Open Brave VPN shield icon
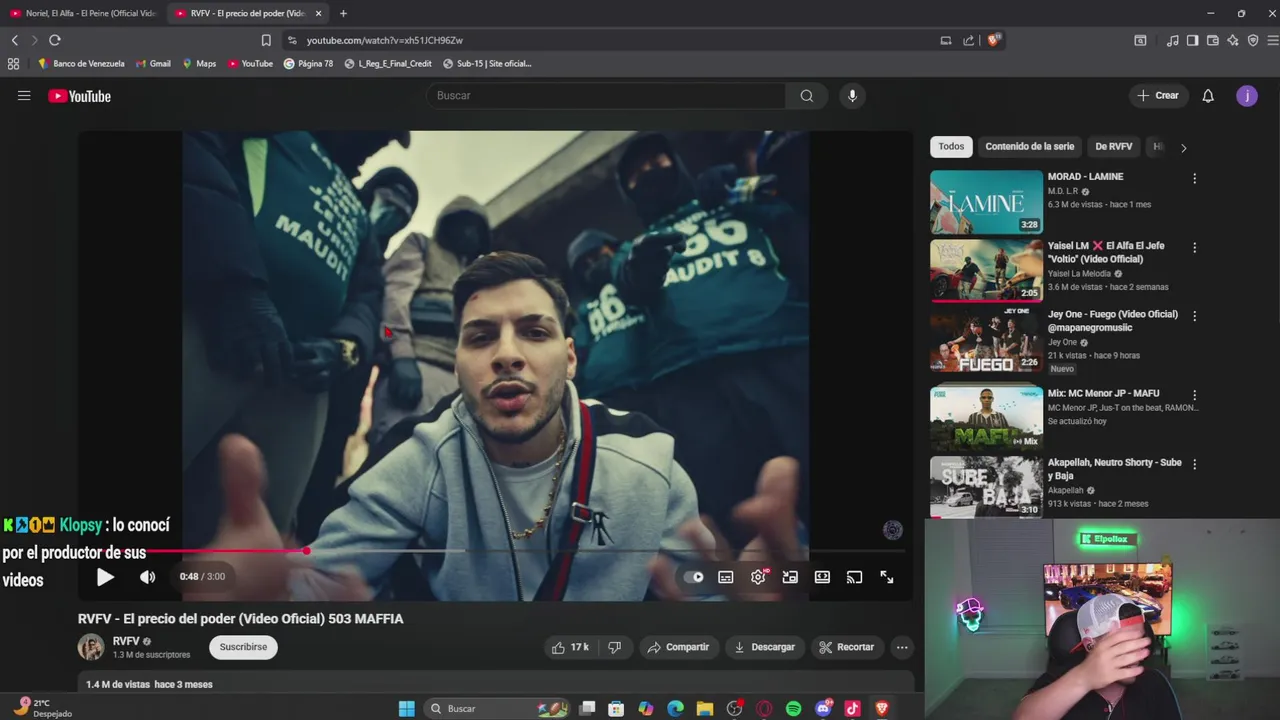1280x720 pixels. click(x=1253, y=40)
